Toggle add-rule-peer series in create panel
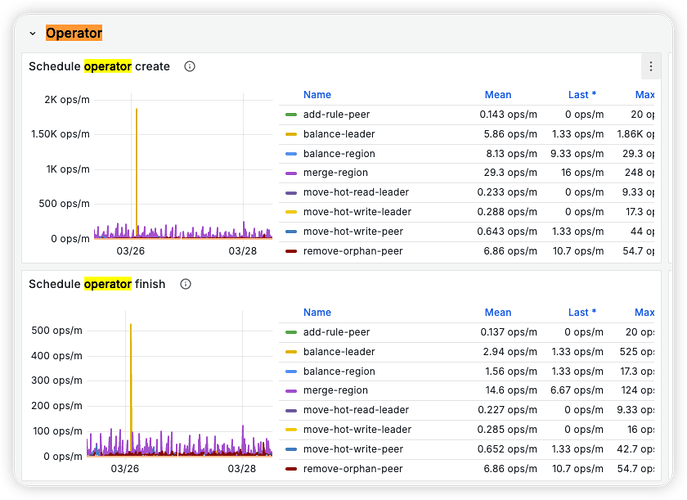The height and width of the screenshot is (500, 687). point(336,114)
